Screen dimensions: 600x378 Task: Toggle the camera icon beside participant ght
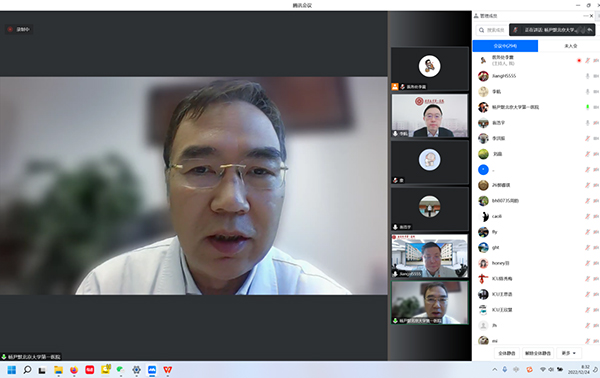[596, 248]
